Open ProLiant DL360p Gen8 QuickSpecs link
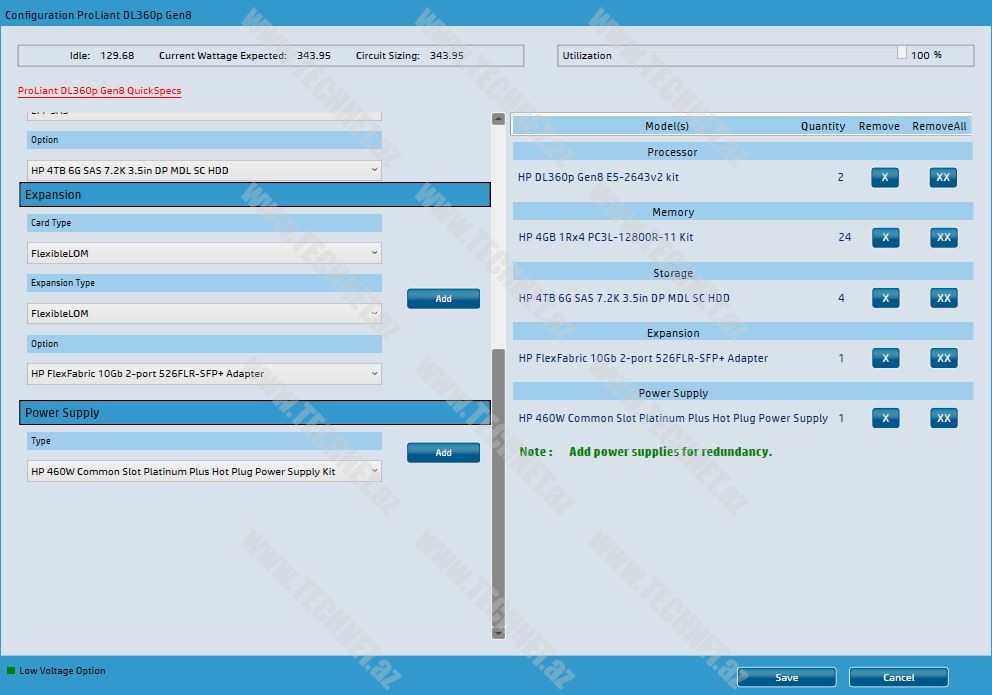The height and width of the screenshot is (695, 992). coord(99,91)
